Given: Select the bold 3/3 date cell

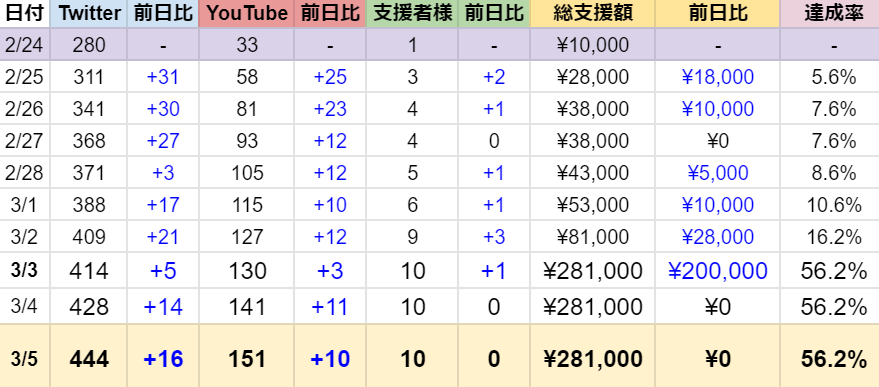Looking at the screenshot, I should coord(24,271).
